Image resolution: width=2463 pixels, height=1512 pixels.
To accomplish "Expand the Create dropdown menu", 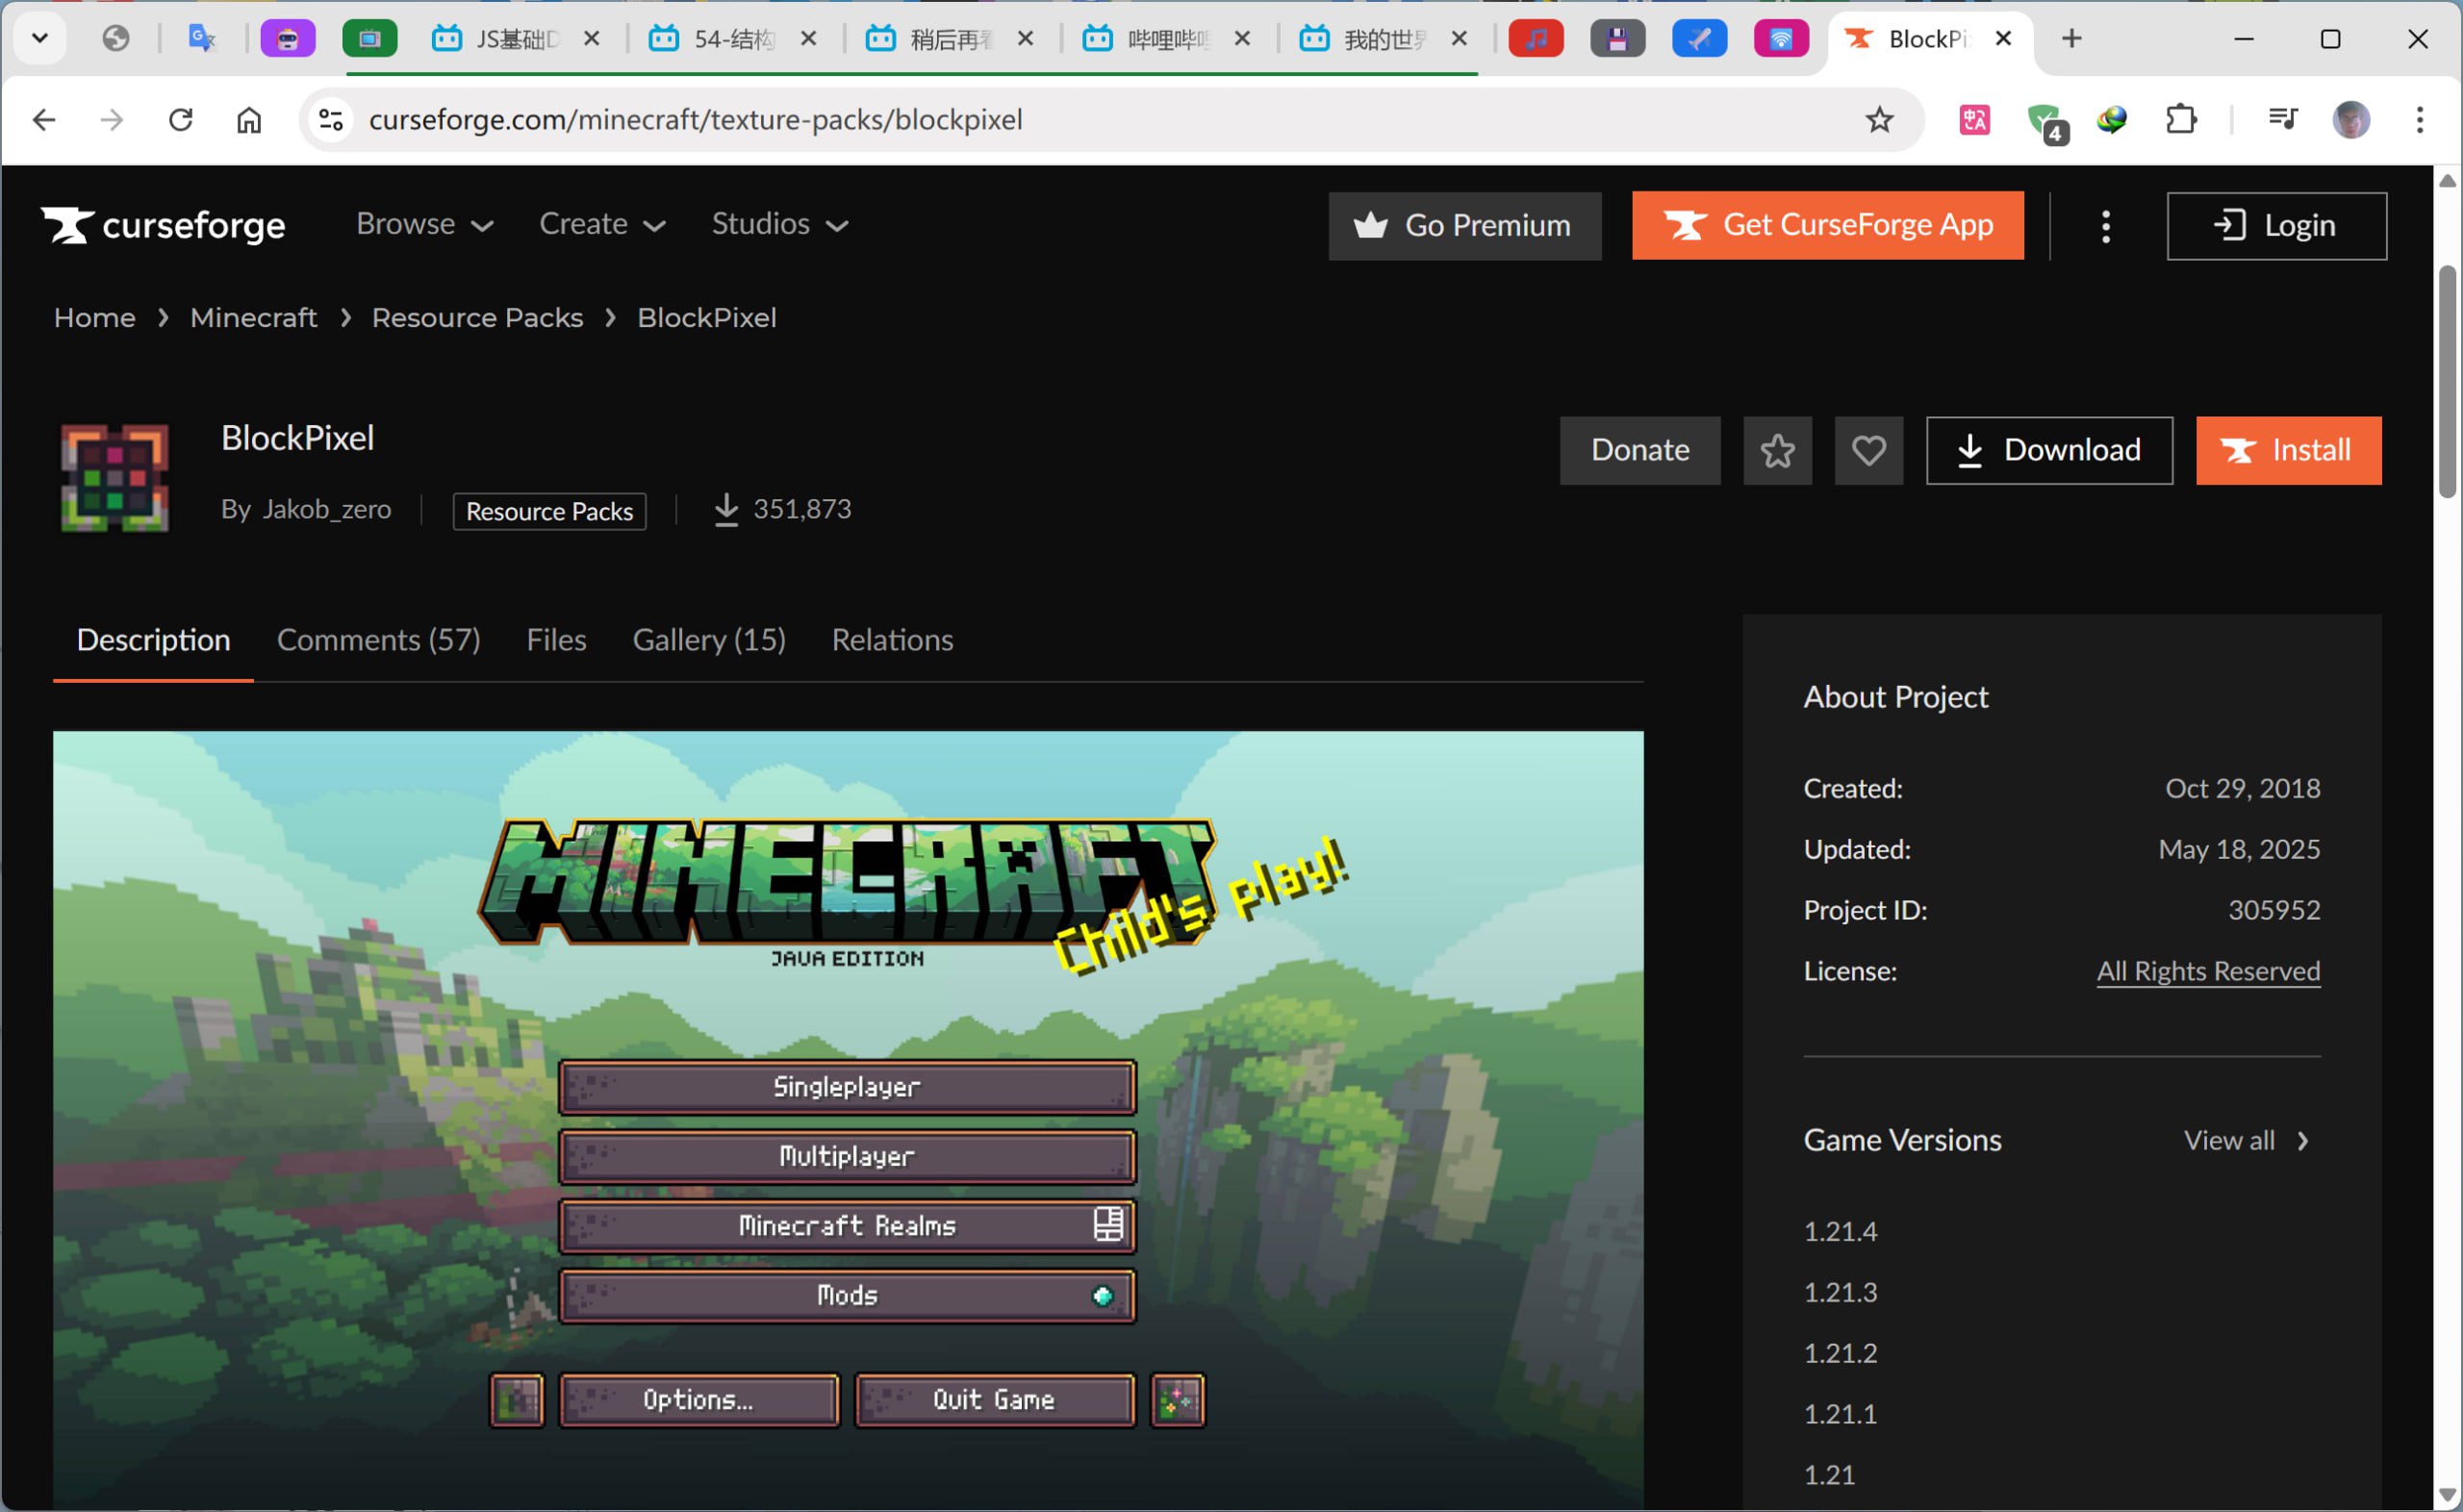I will 602,224.
